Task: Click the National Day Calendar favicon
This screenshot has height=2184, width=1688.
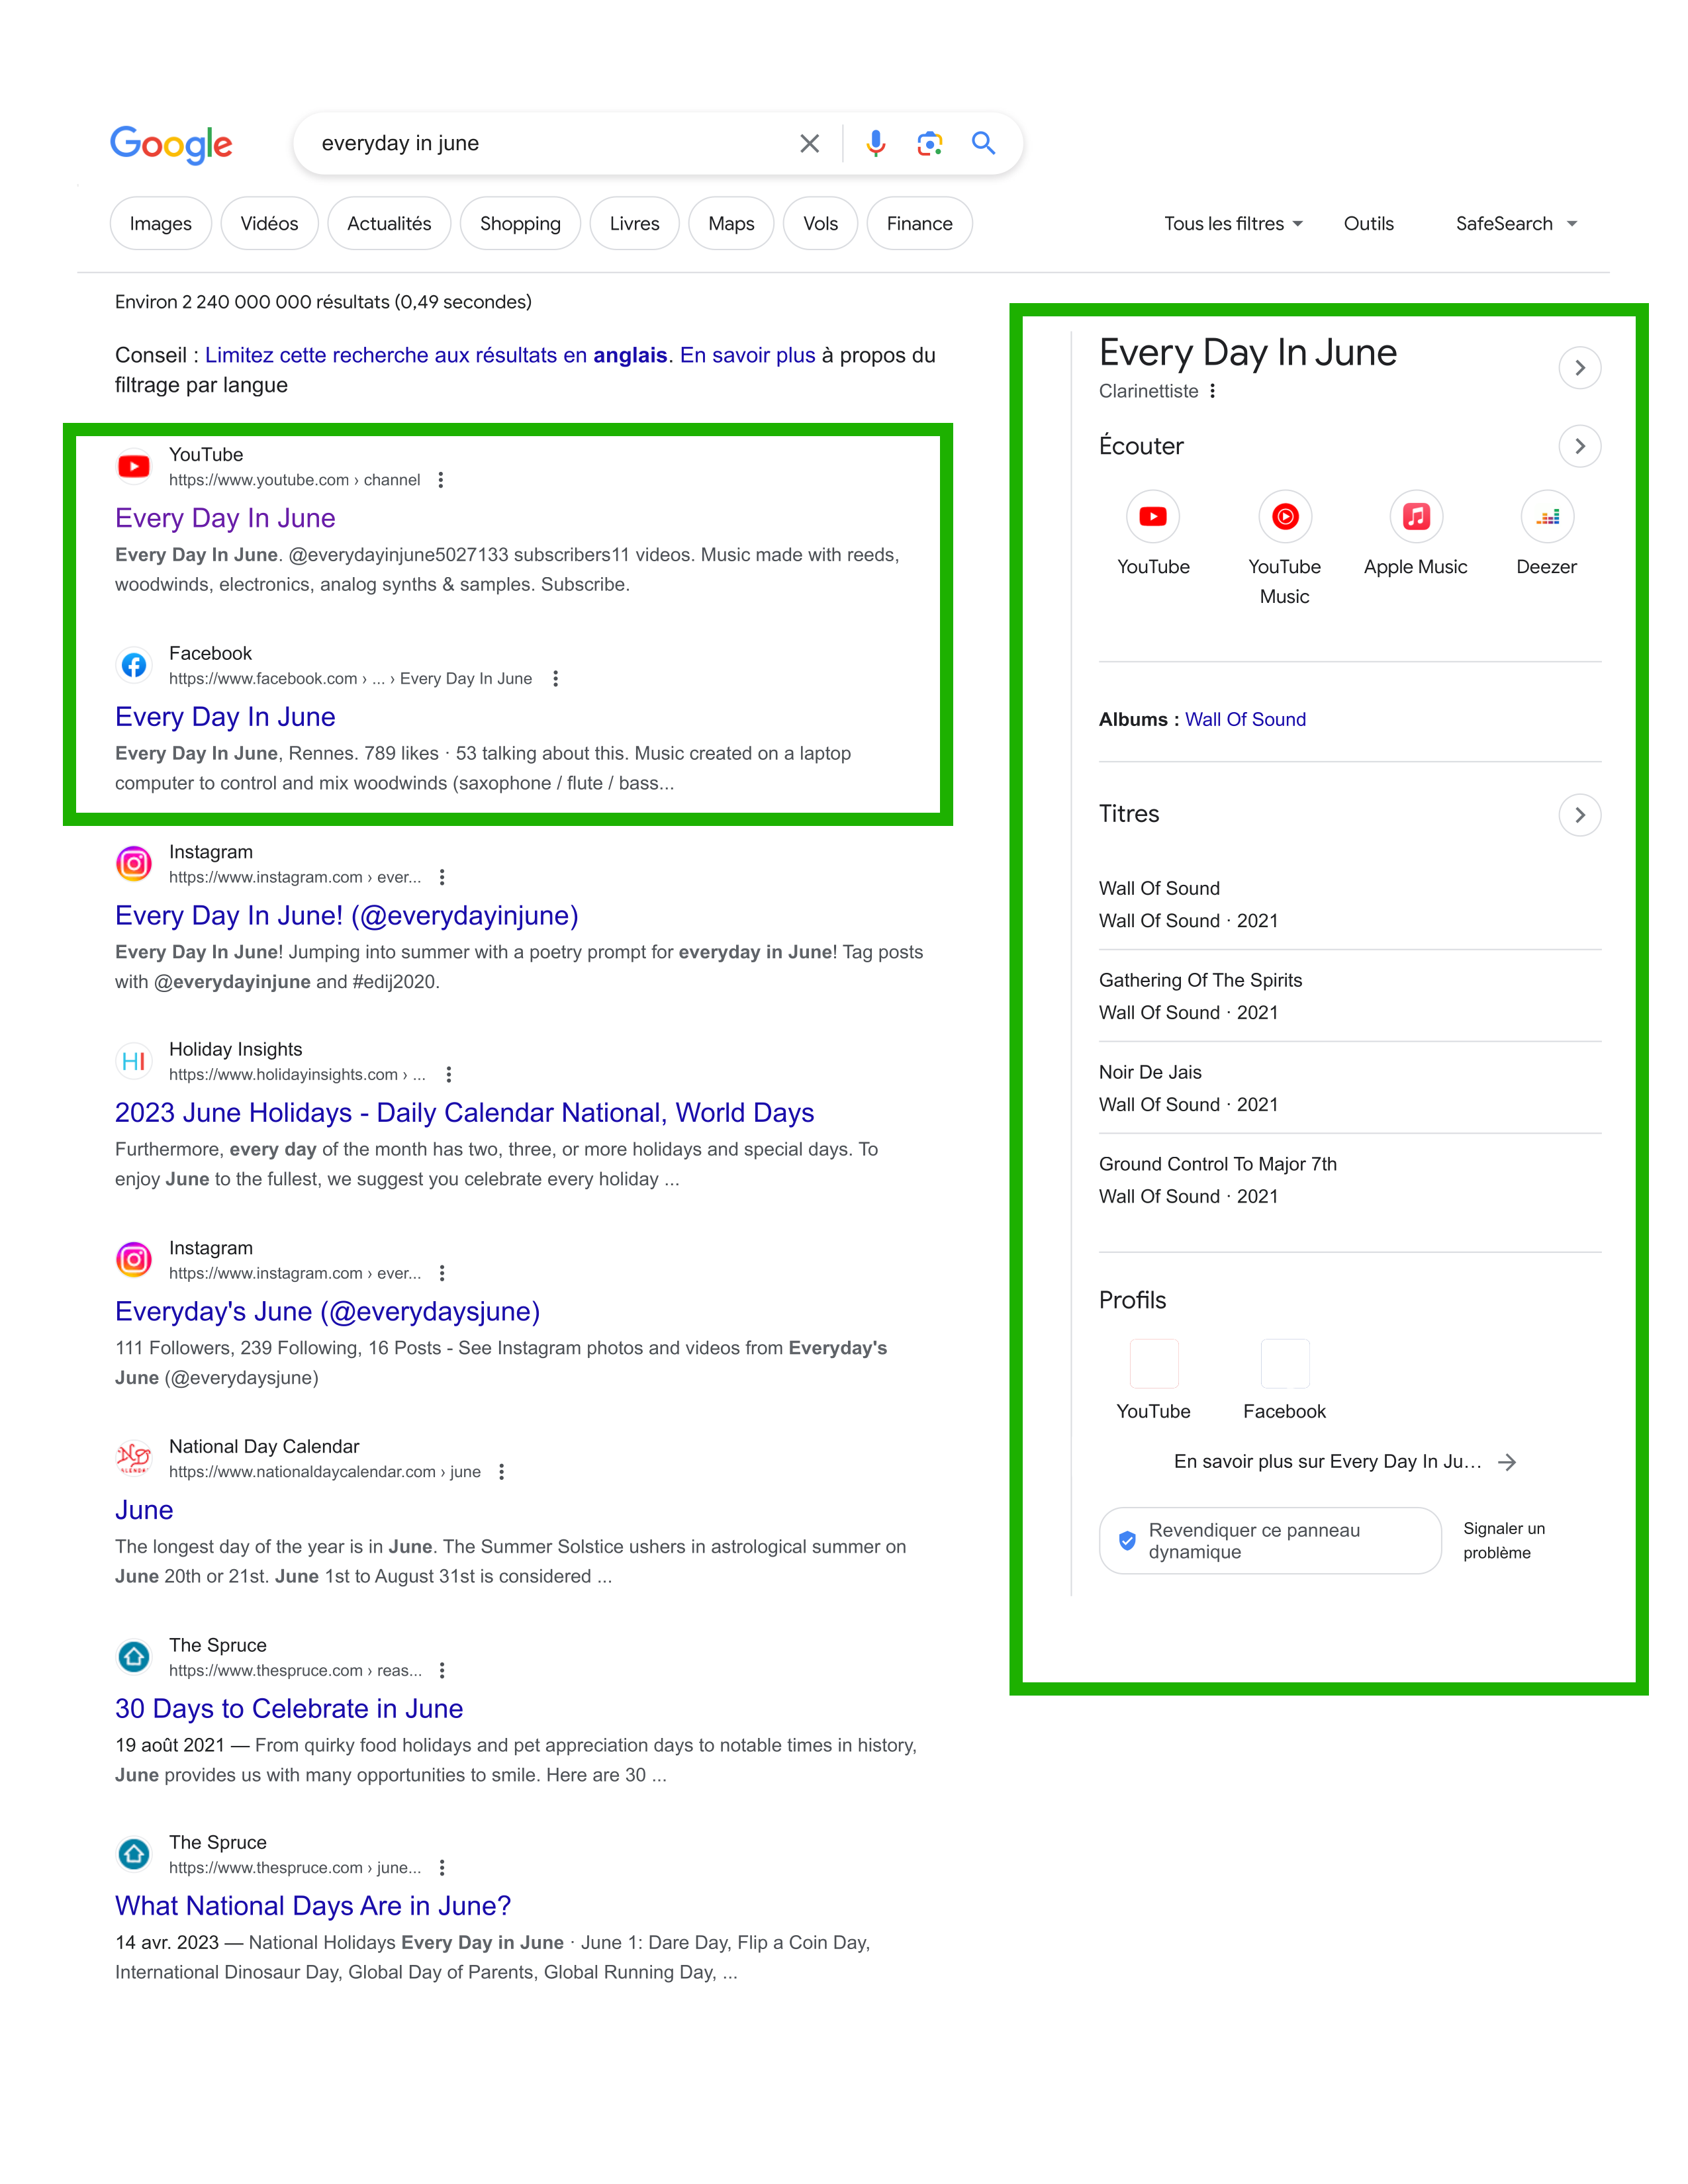Action: [x=134, y=1458]
